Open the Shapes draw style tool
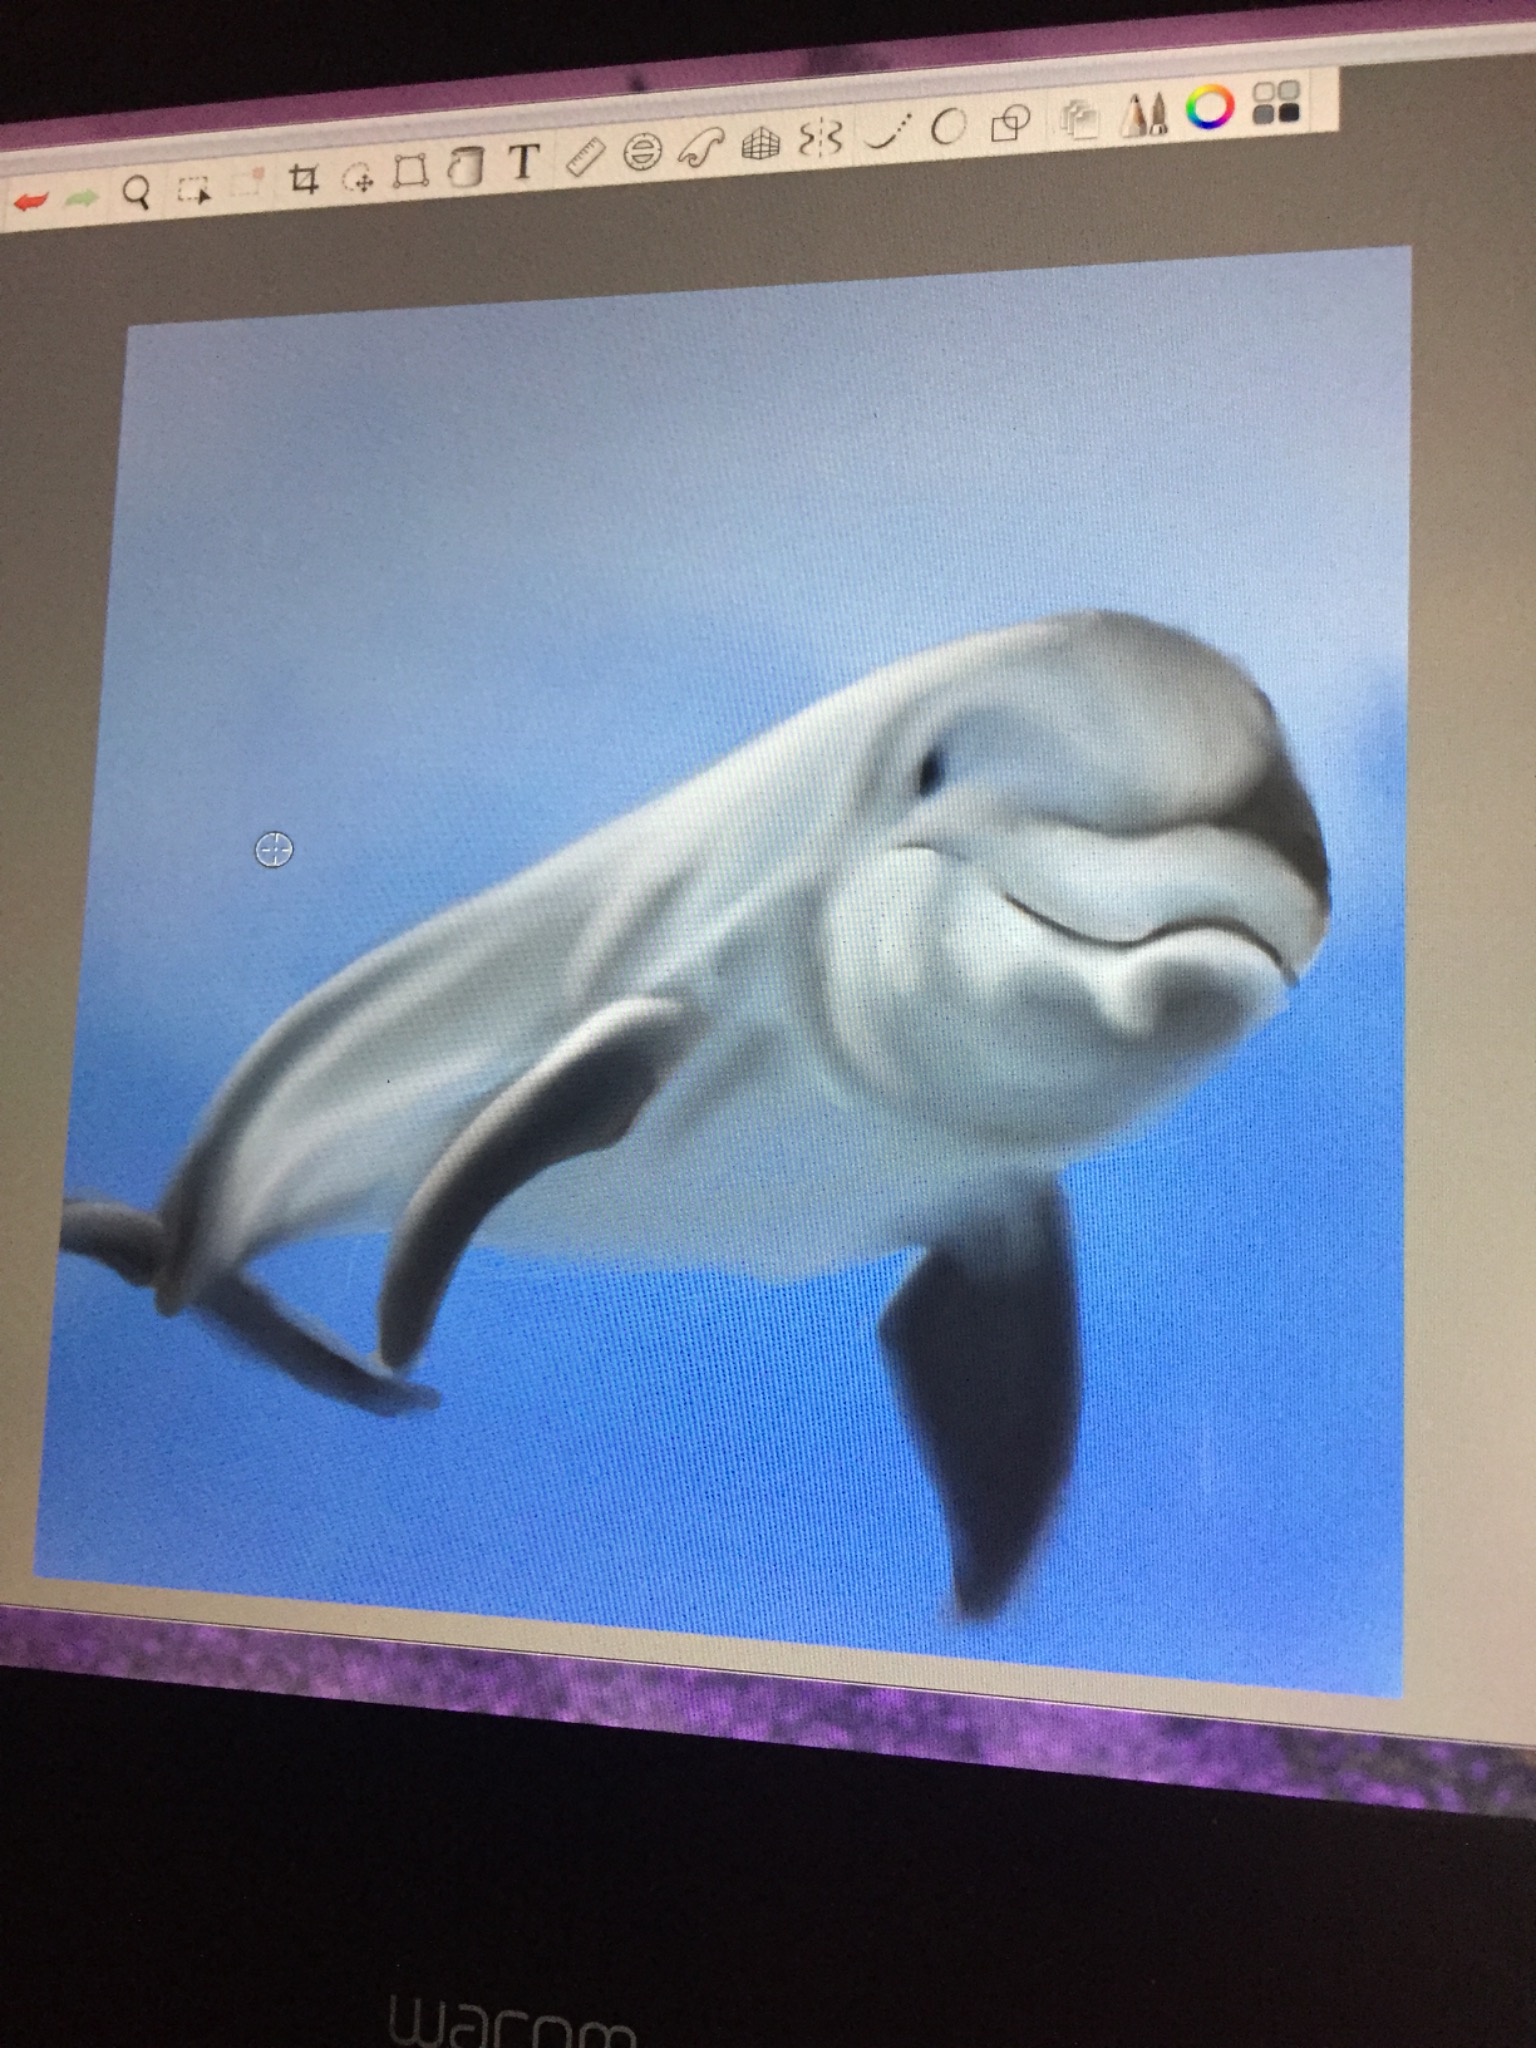Image resolution: width=1536 pixels, height=2048 pixels. 1010,124
